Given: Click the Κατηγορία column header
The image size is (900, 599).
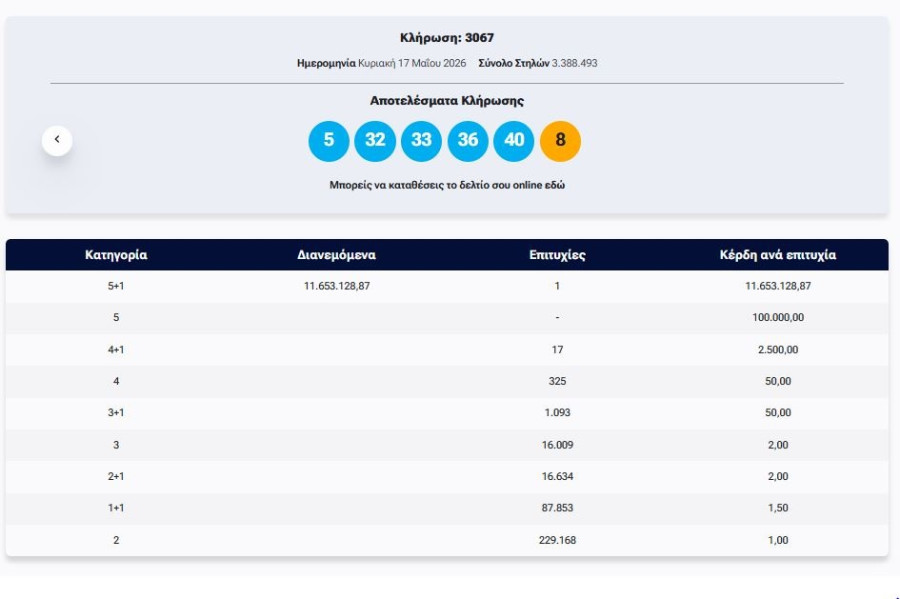Looking at the screenshot, I should 116,255.
